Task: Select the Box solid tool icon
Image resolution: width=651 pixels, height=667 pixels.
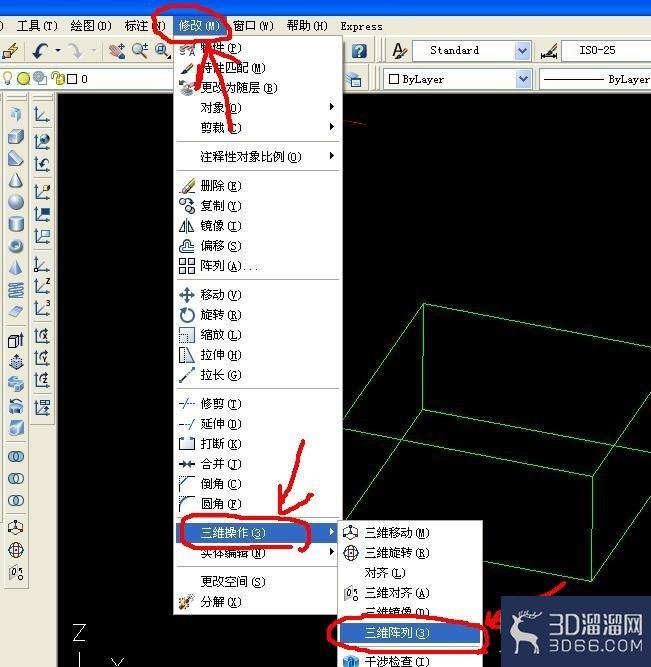Action: [16, 137]
